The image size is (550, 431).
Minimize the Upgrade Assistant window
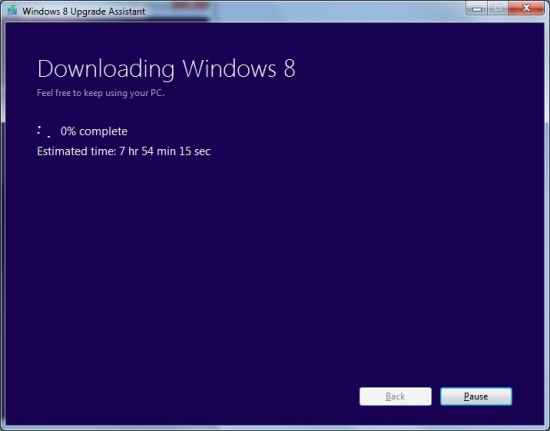pos(476,8)
